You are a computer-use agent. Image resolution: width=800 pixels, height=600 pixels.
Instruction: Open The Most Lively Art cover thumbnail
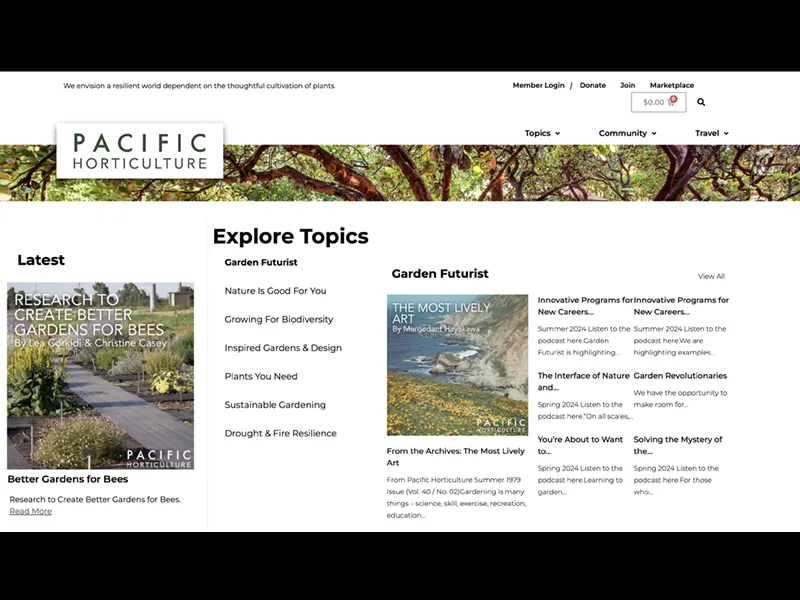(x=457, y=364)
